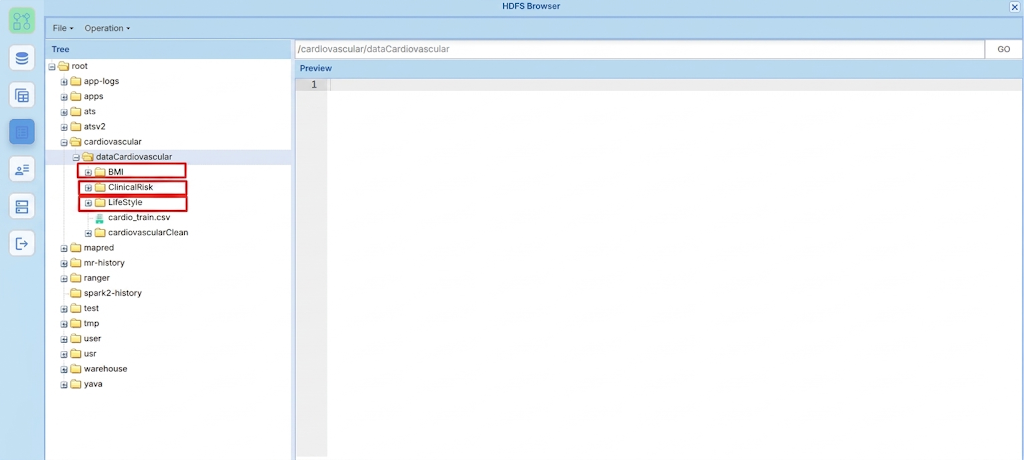
Task: Open the Operation menu
Action: click(107, 28)
